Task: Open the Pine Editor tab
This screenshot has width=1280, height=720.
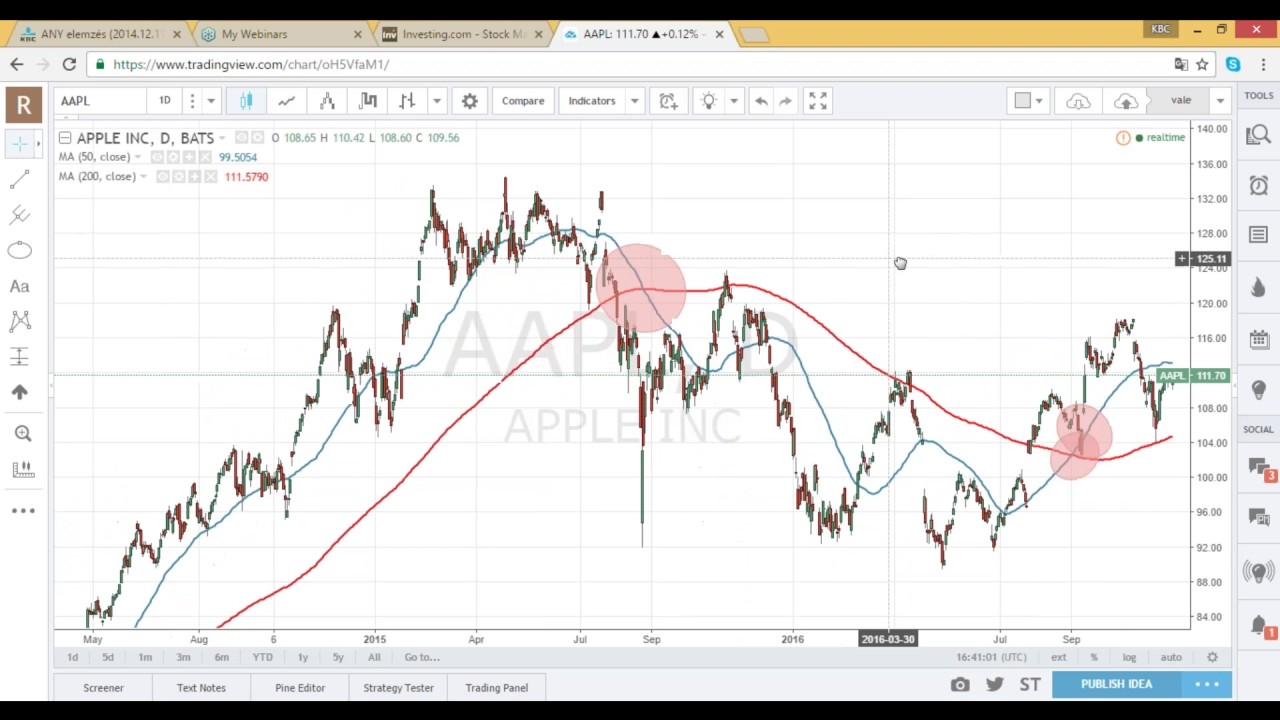Action: [x=300, y=688]
